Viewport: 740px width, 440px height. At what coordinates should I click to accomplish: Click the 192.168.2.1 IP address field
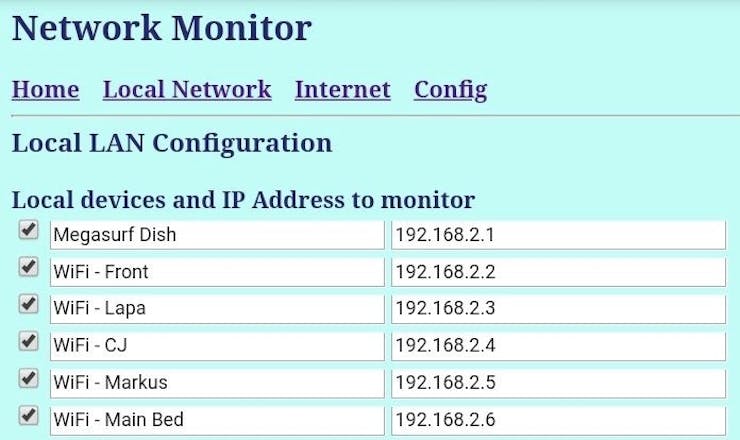pyautogui.click(x=558, y=235)
